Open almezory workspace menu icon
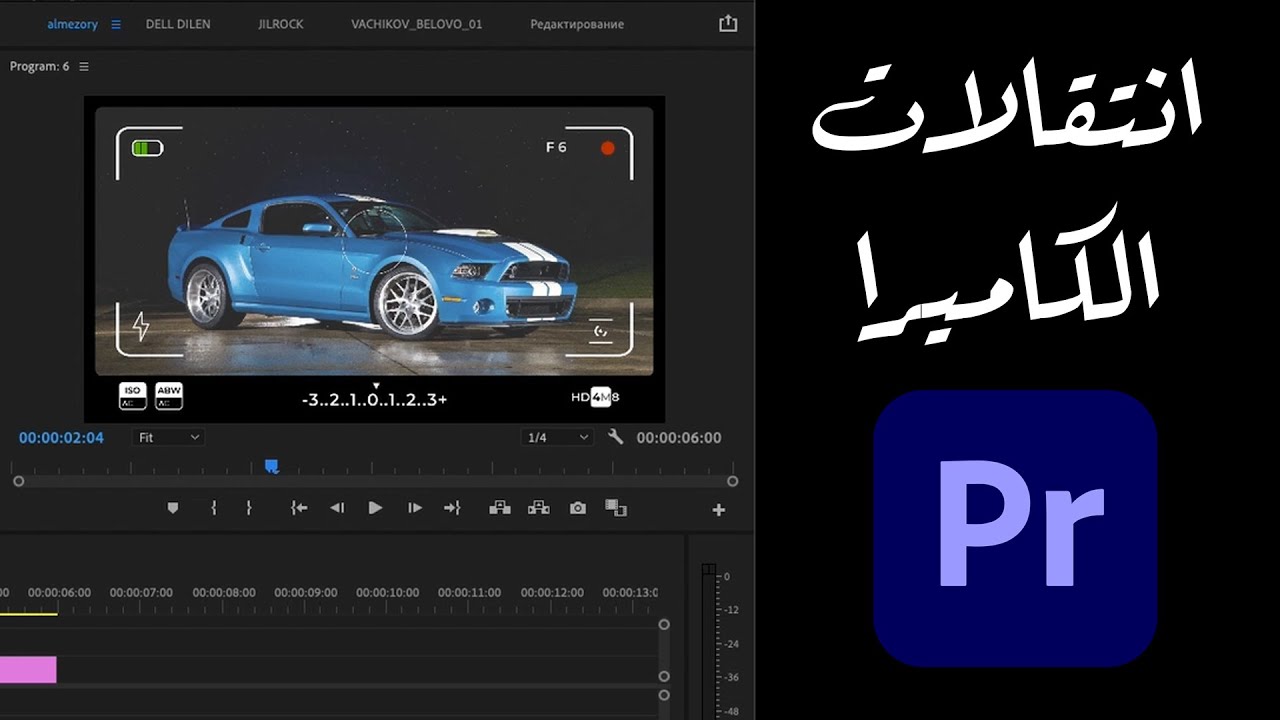This screenshot has height=720, width=1280. tap(116, 24)
